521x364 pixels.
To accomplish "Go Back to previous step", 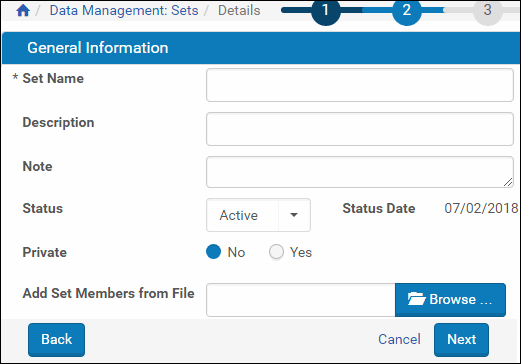I will [56, 340].
